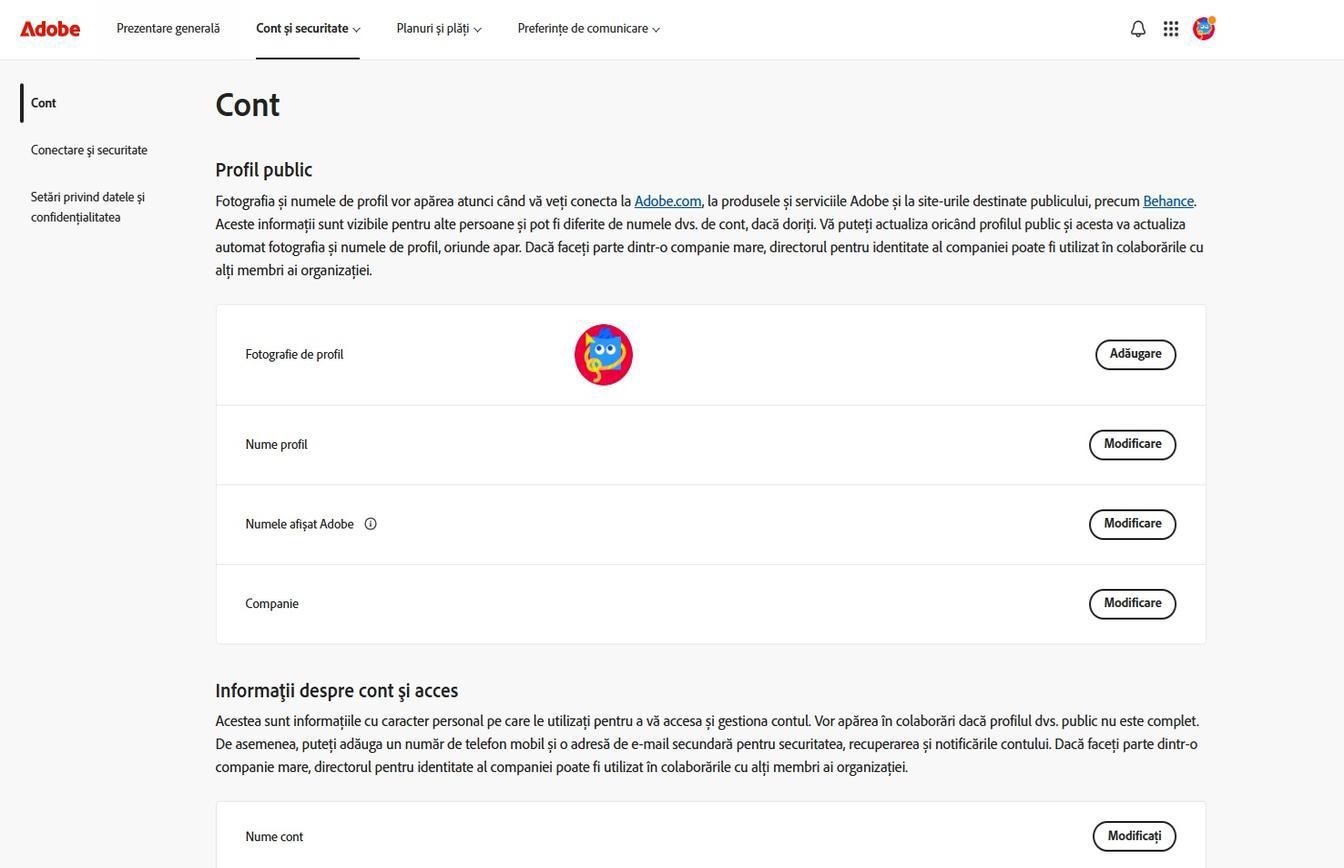
Task: Open Setări privind datele și confidențialitatea
Action: 88,207
